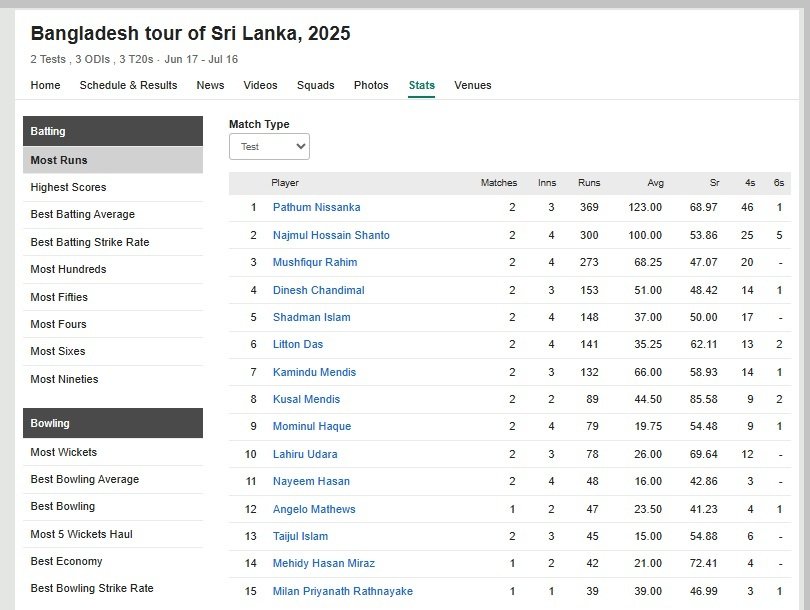This screenshot has width=810, height=610.
Task: Open the Match Type dropdown
Action: coord(269,146)
